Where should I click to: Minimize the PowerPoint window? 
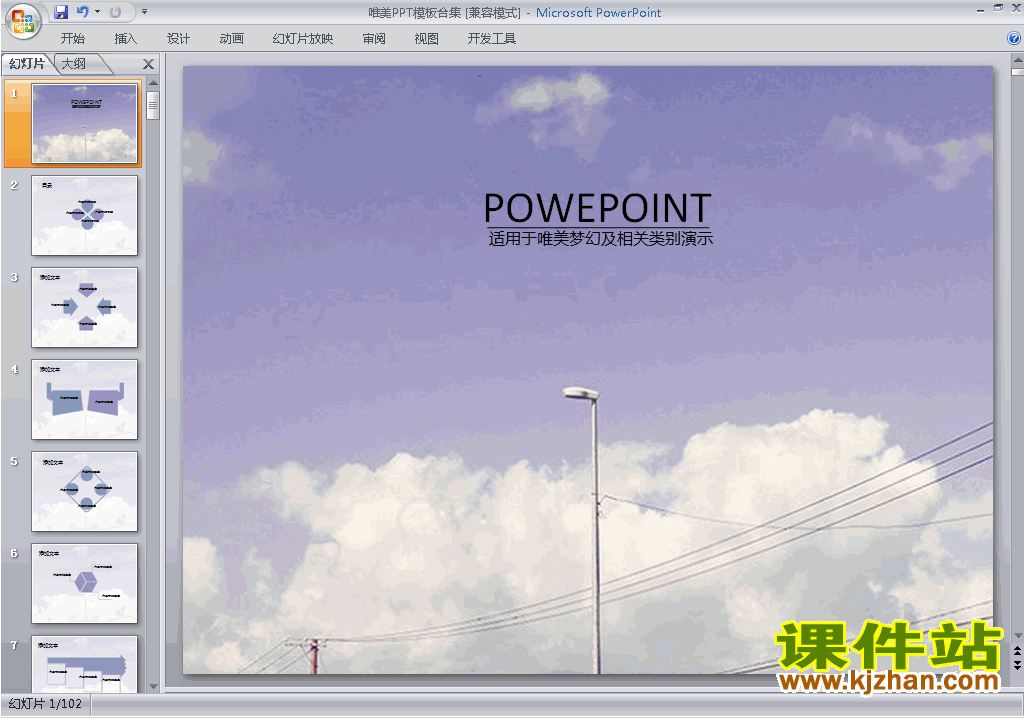(x=980, y=10)
